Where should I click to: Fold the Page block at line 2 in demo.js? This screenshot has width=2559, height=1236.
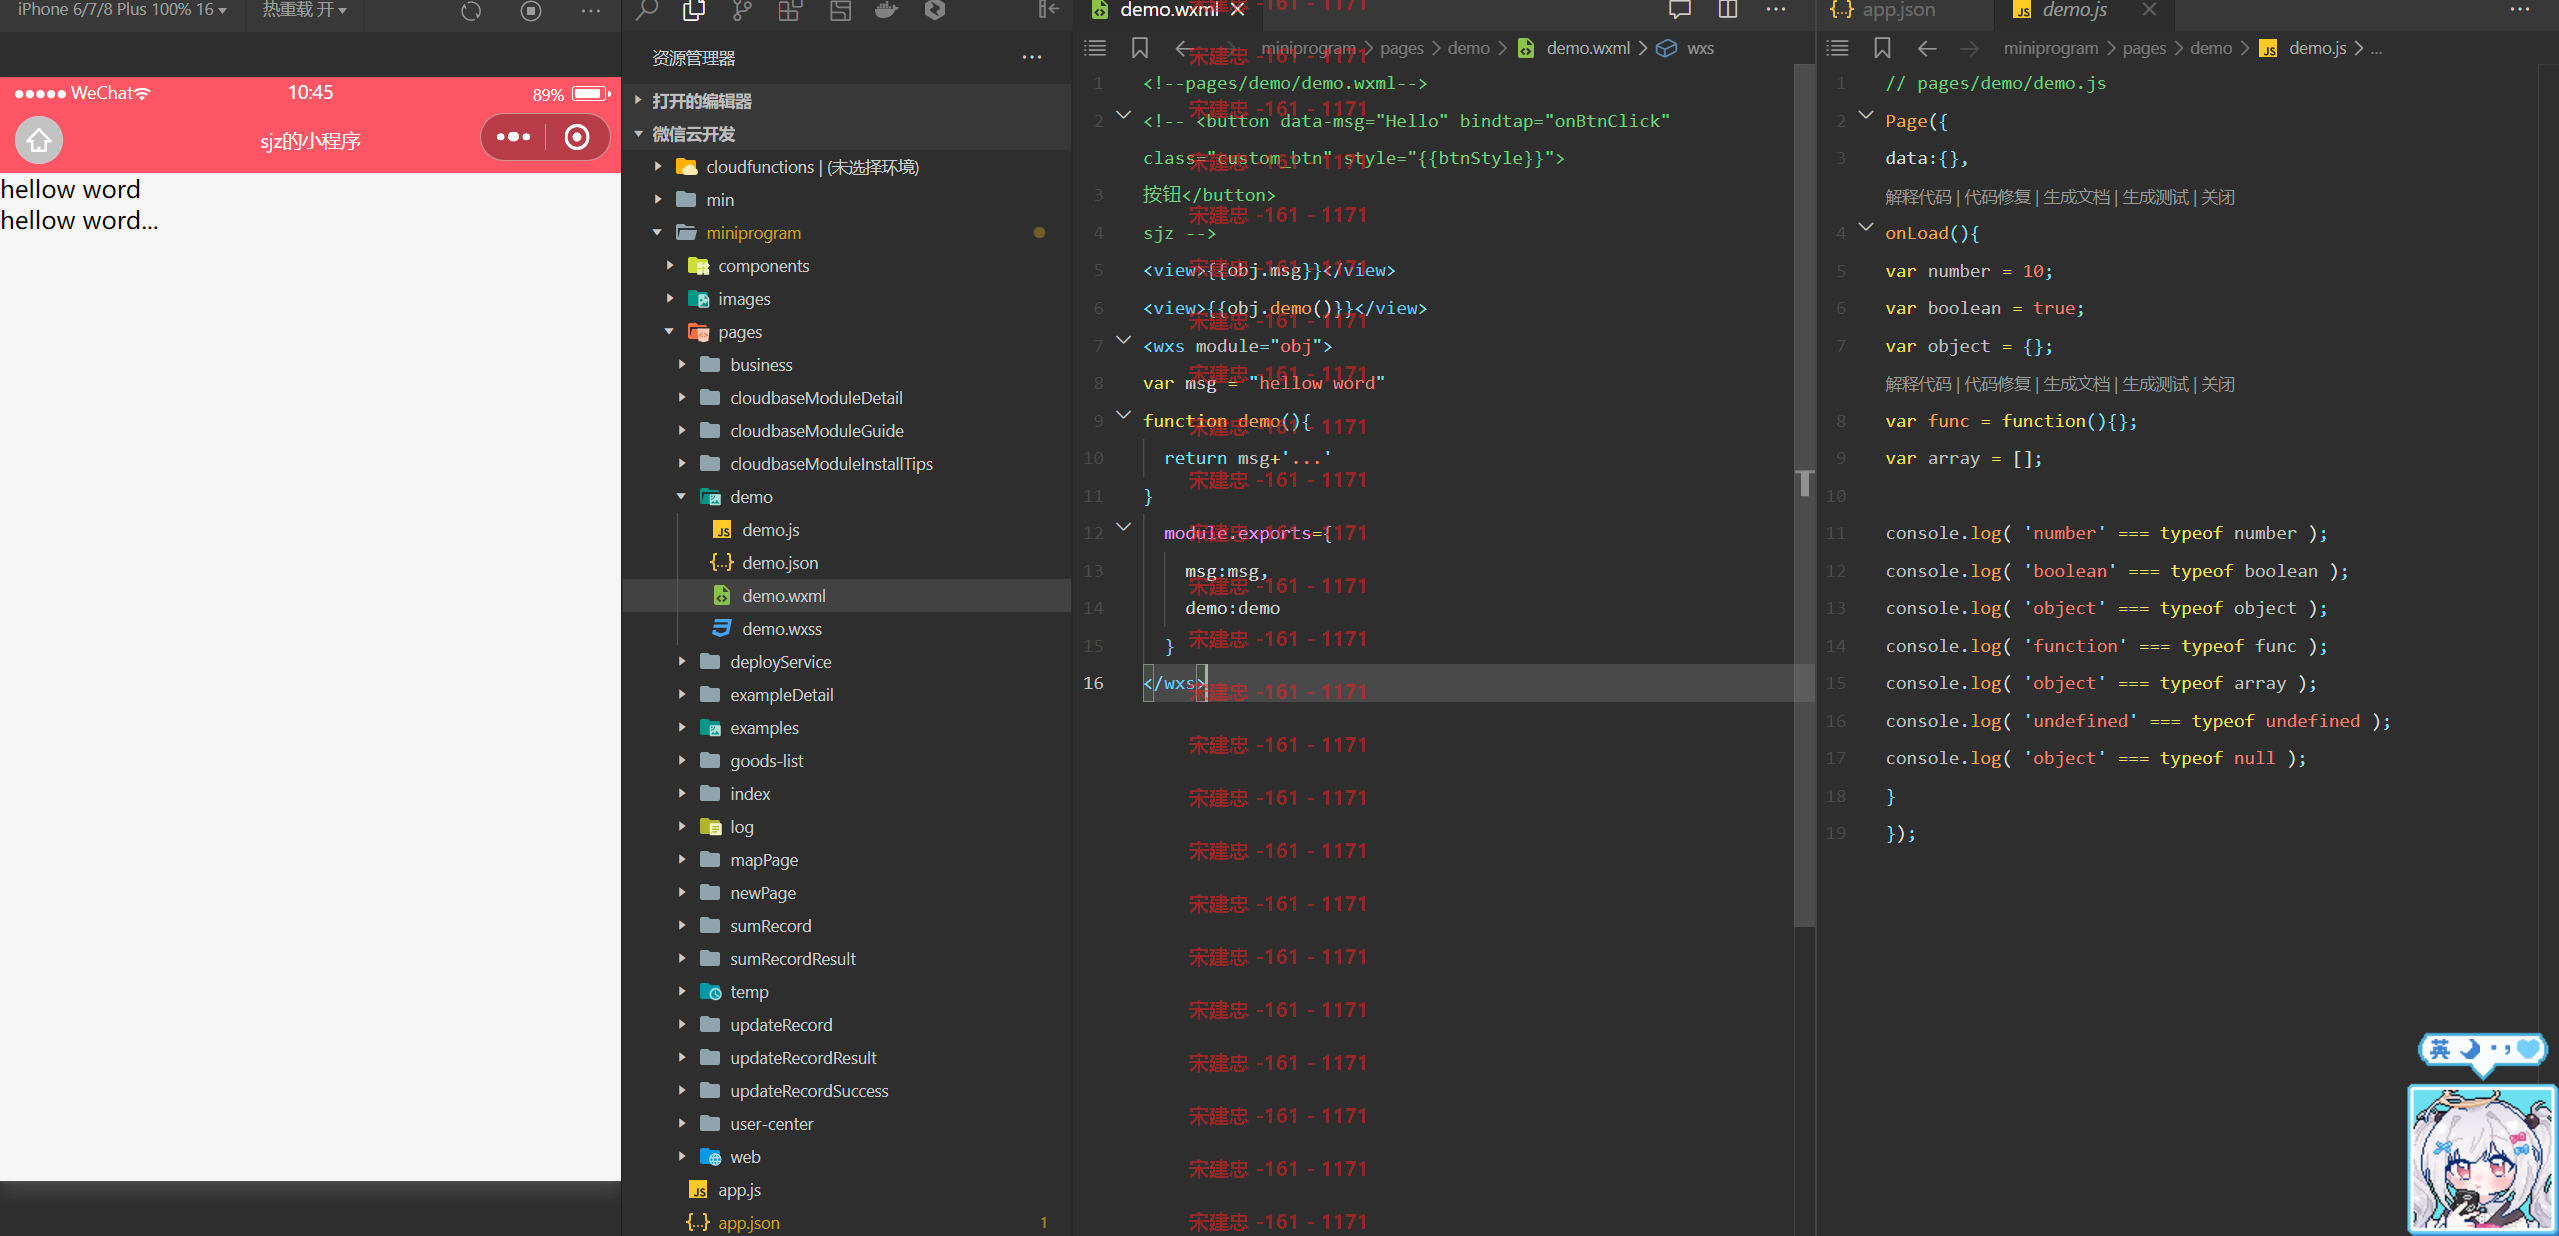[1866, 116]
